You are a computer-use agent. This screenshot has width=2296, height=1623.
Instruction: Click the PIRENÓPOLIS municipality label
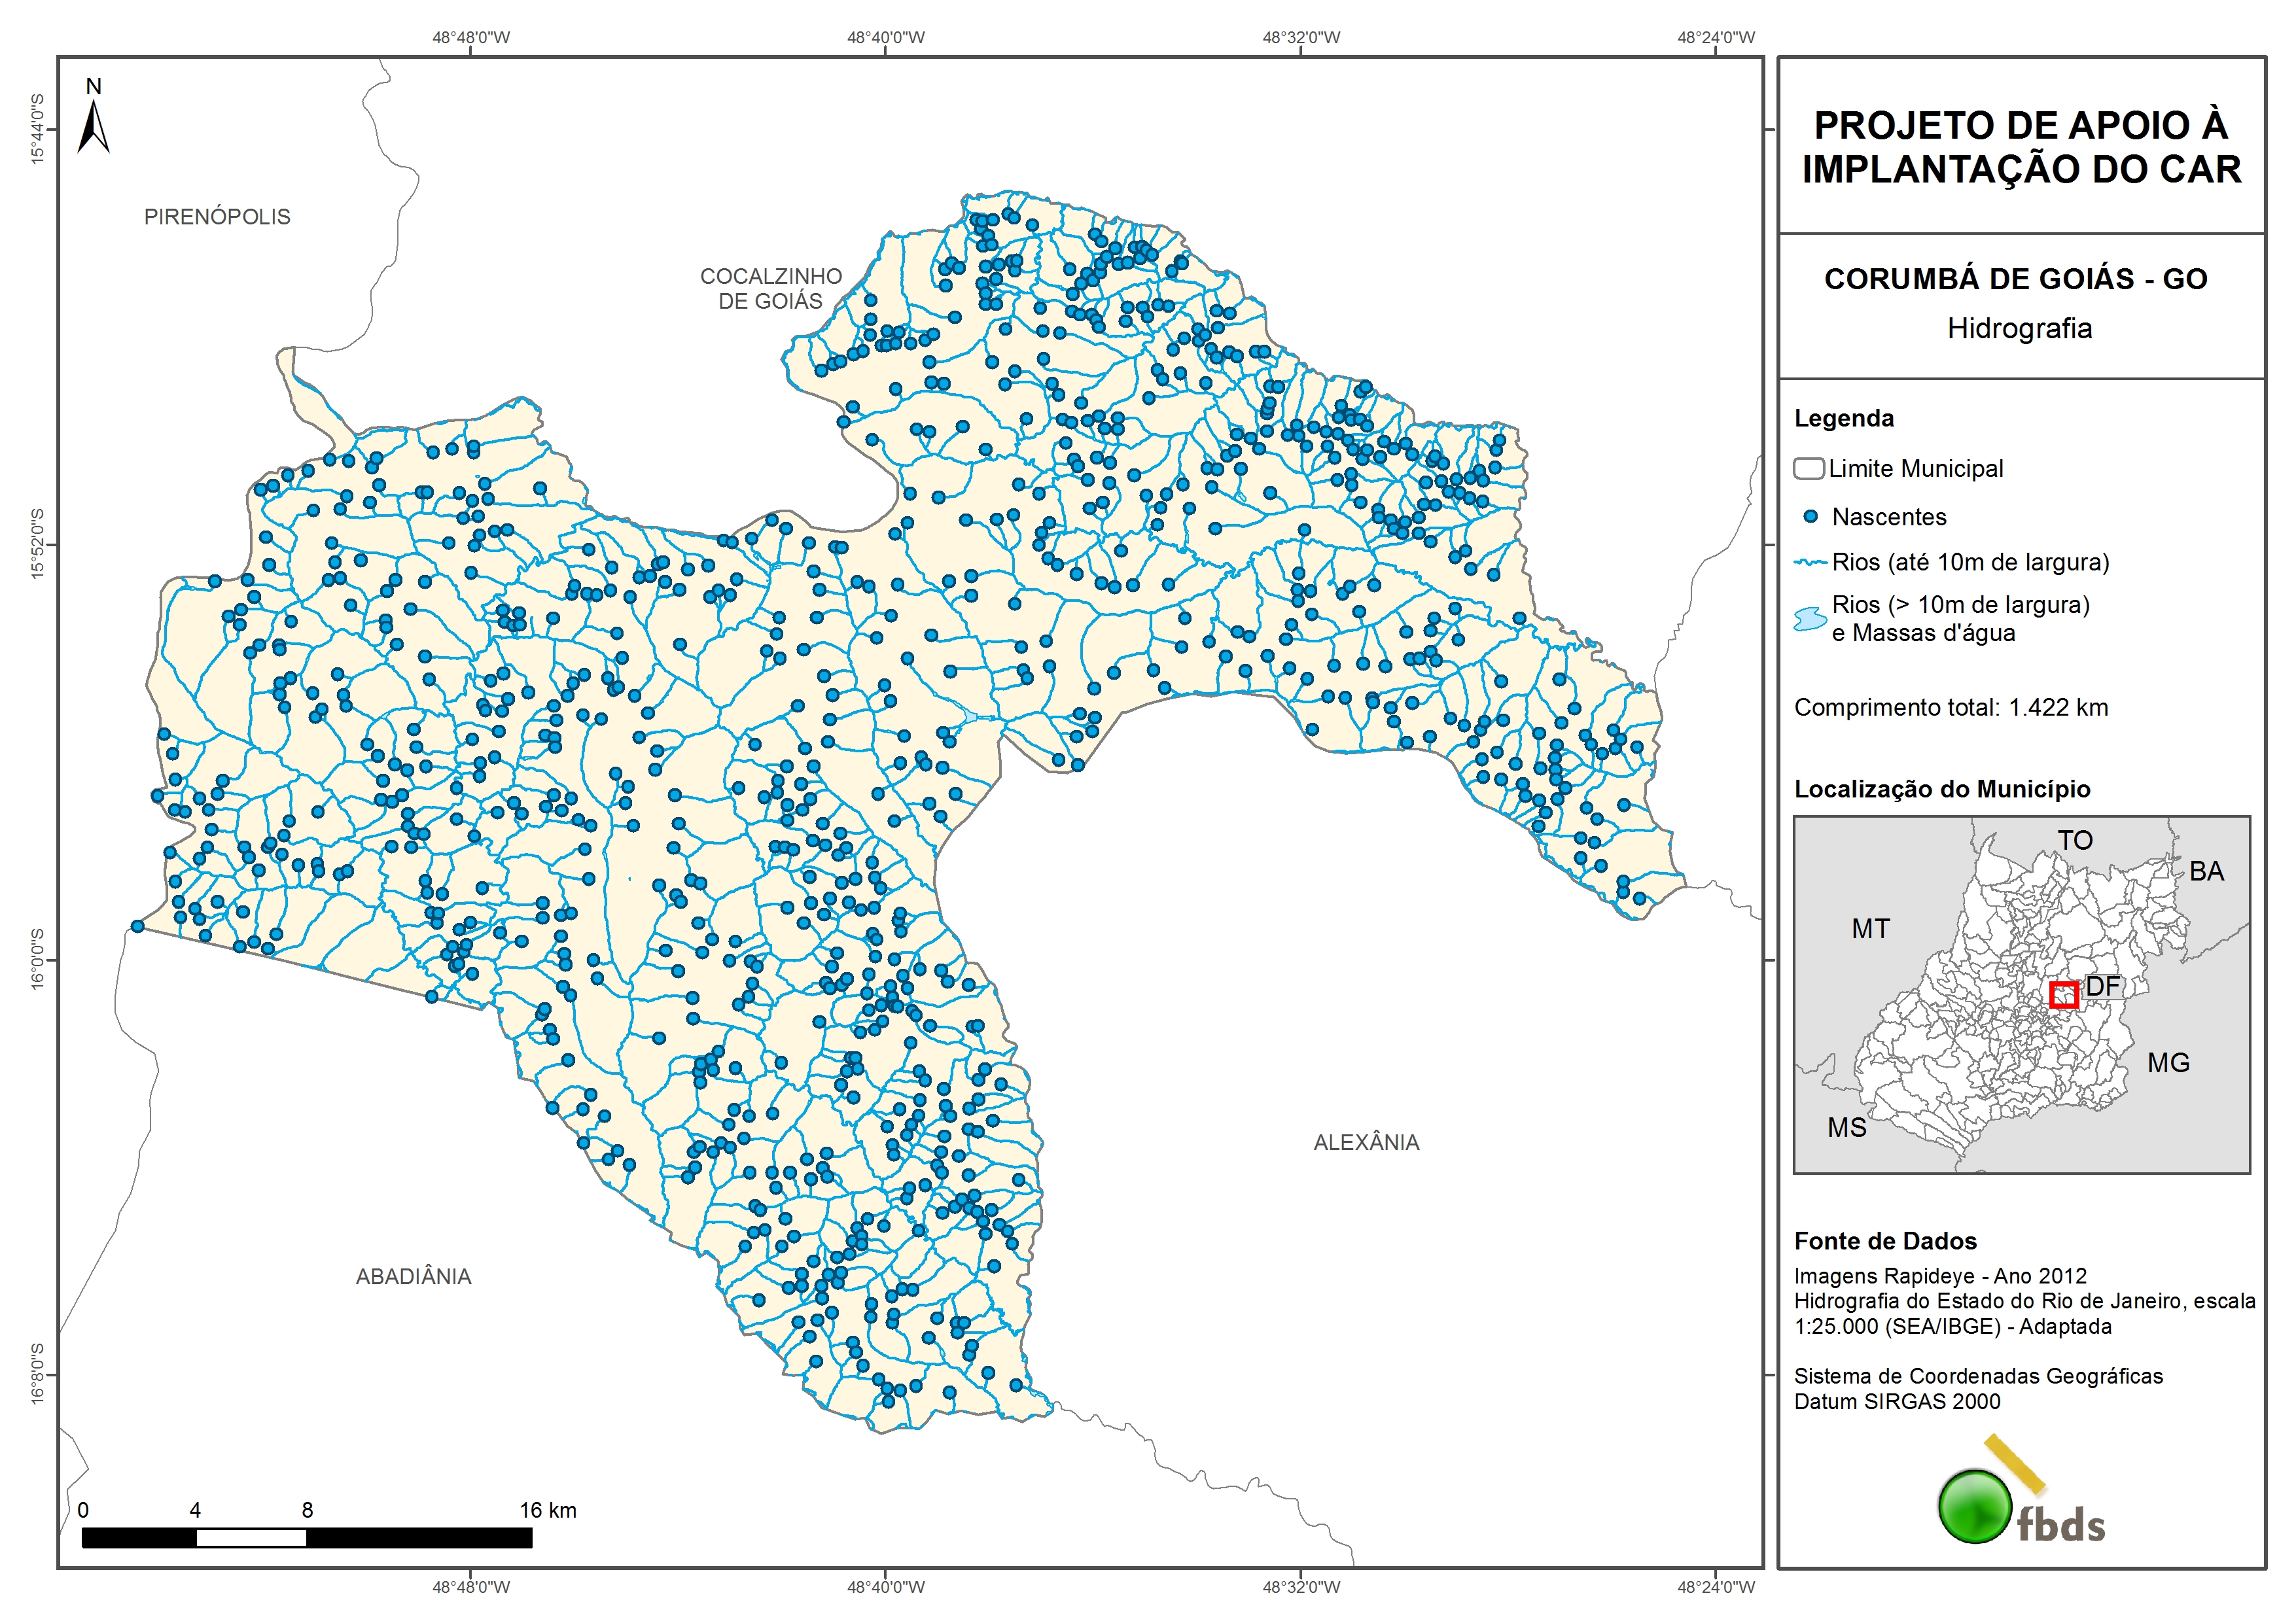(x=217, y=217)
